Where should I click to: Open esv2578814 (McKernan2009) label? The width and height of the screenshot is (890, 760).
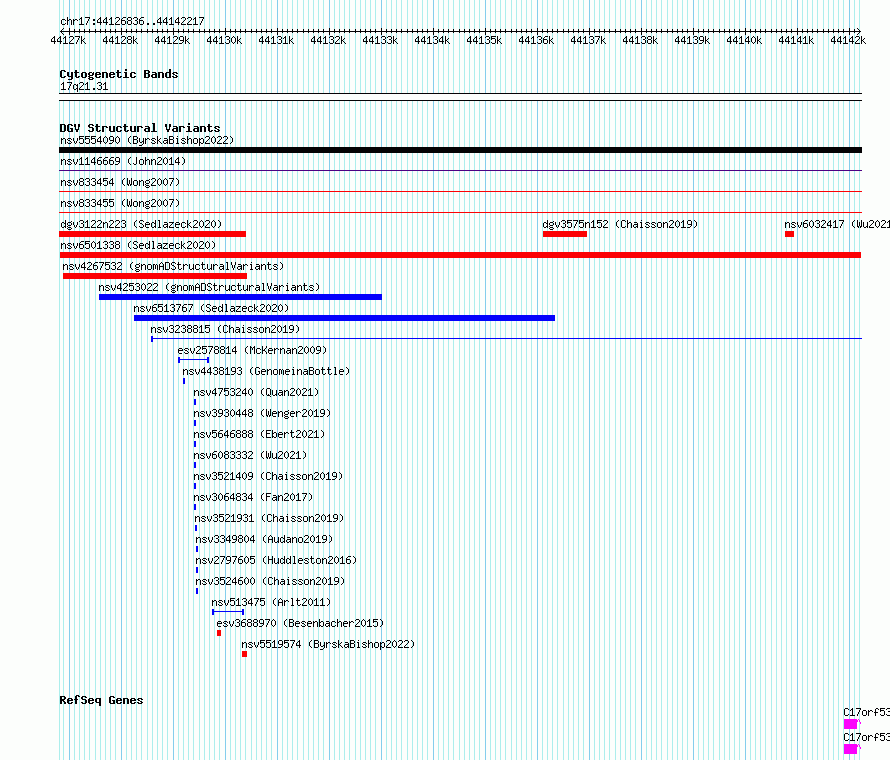[x=252, y=350]
